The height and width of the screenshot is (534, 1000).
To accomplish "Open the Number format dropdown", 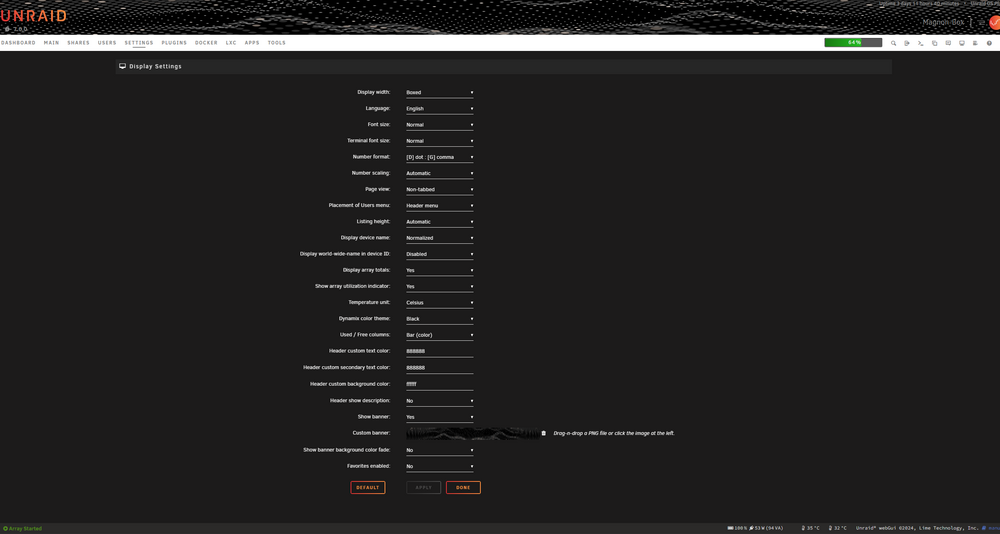I will click(x=439, y=157).
